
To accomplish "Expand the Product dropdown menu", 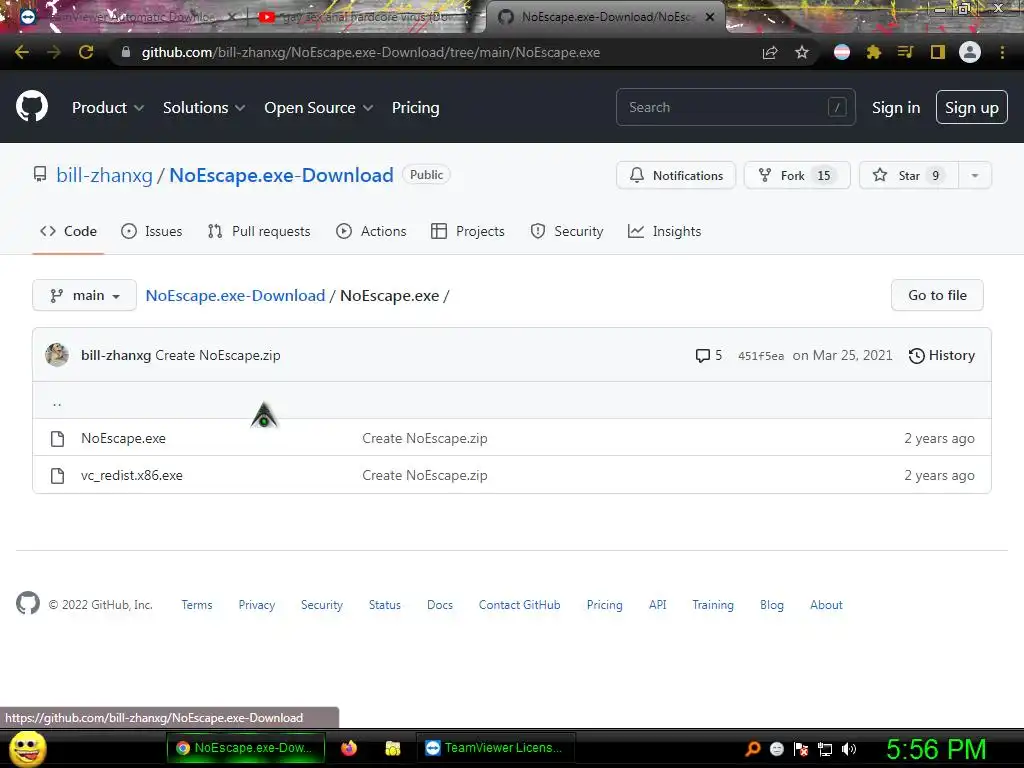I will pyautogui.click(x=108, y=108).
